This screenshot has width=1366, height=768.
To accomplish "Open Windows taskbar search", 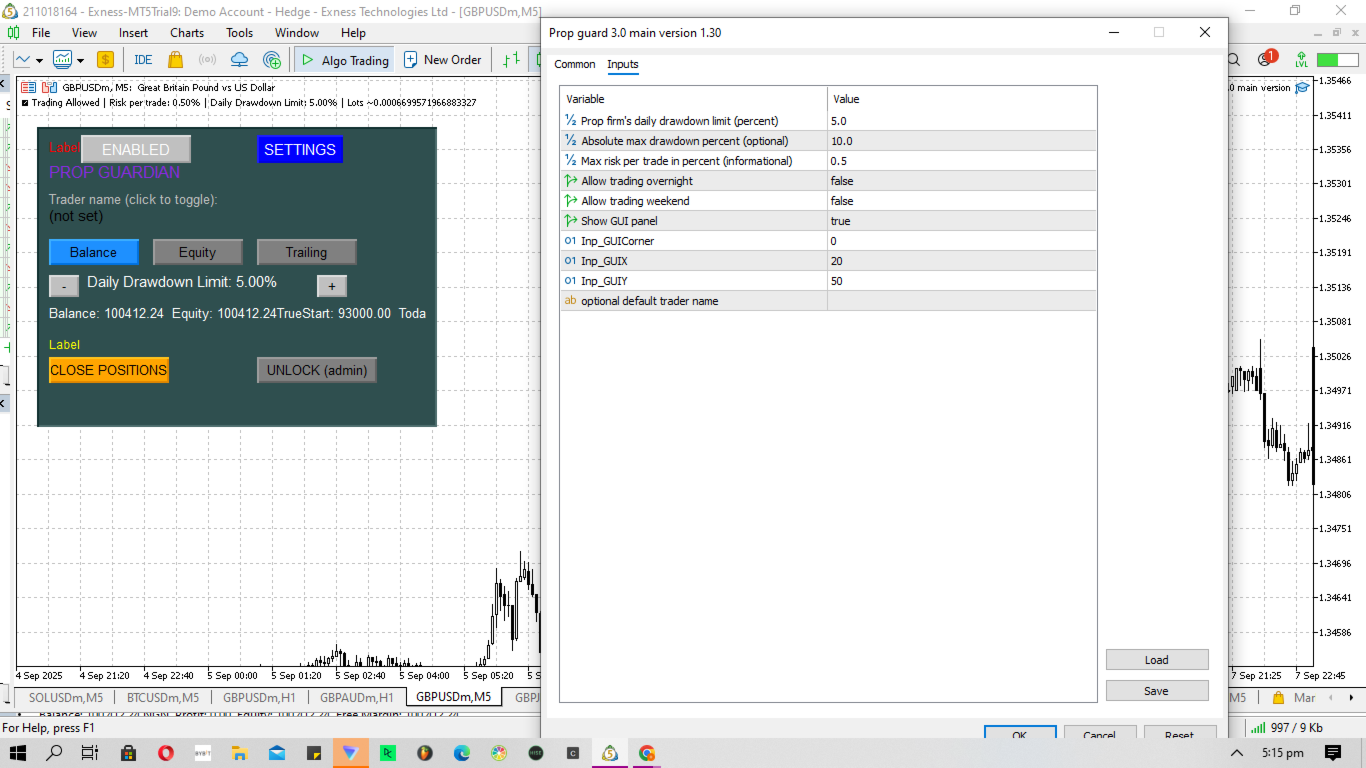I will (55, 753).
